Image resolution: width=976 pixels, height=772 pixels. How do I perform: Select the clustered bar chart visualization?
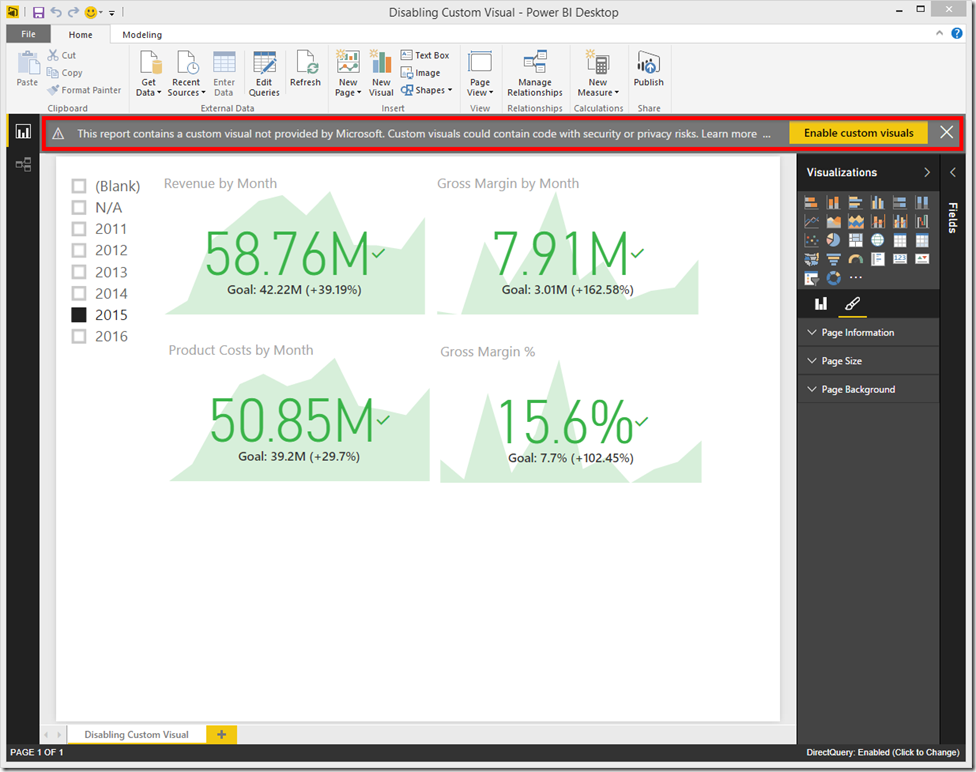(x=856, y=202)
